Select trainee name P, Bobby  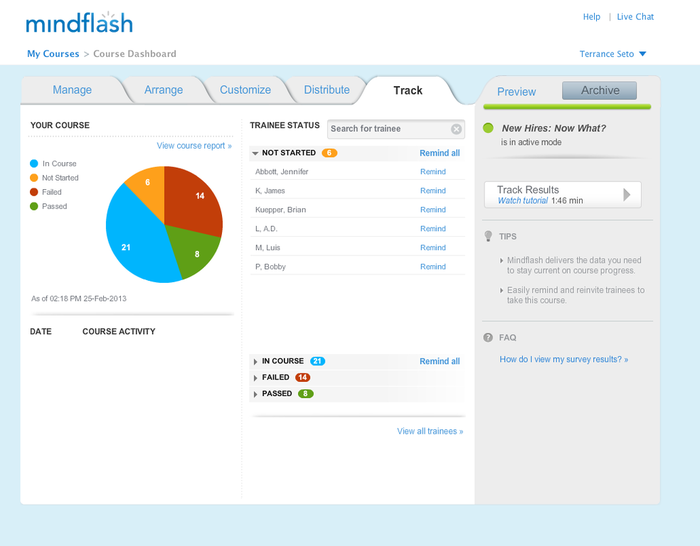pyautogui.click(x=270, y=267)
